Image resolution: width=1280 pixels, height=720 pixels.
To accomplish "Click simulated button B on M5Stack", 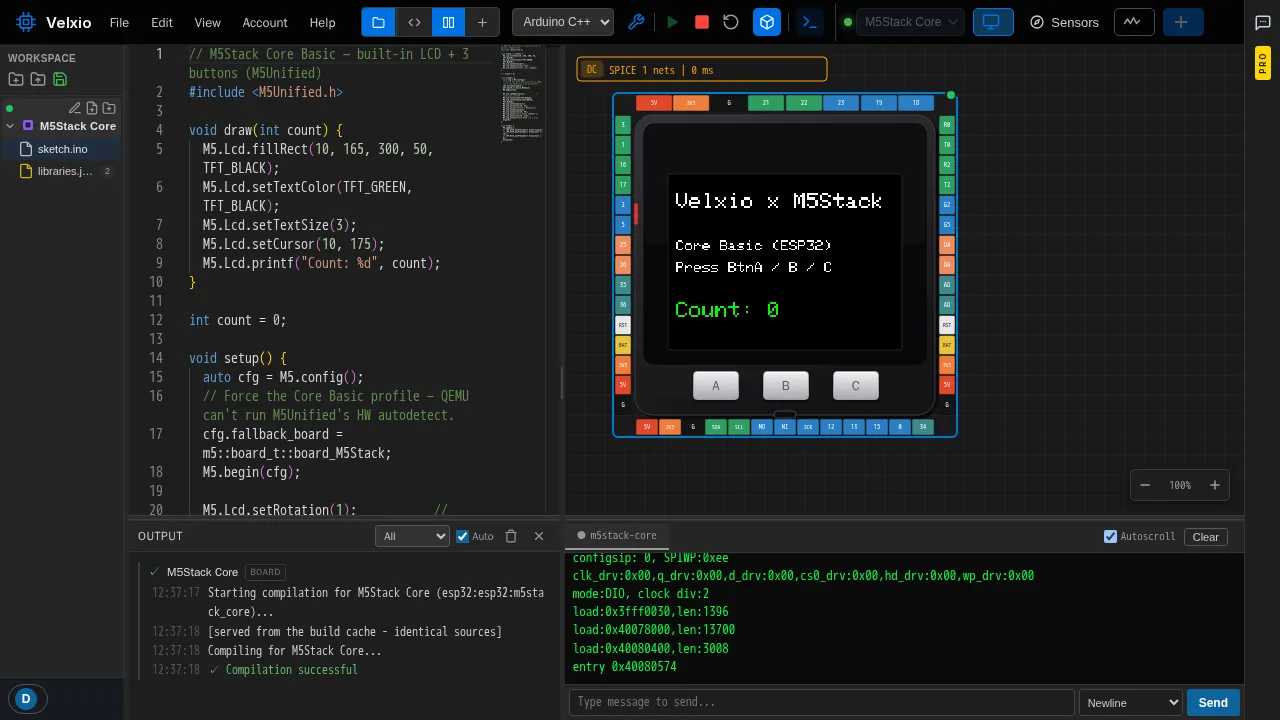I will tap(785, 386).
